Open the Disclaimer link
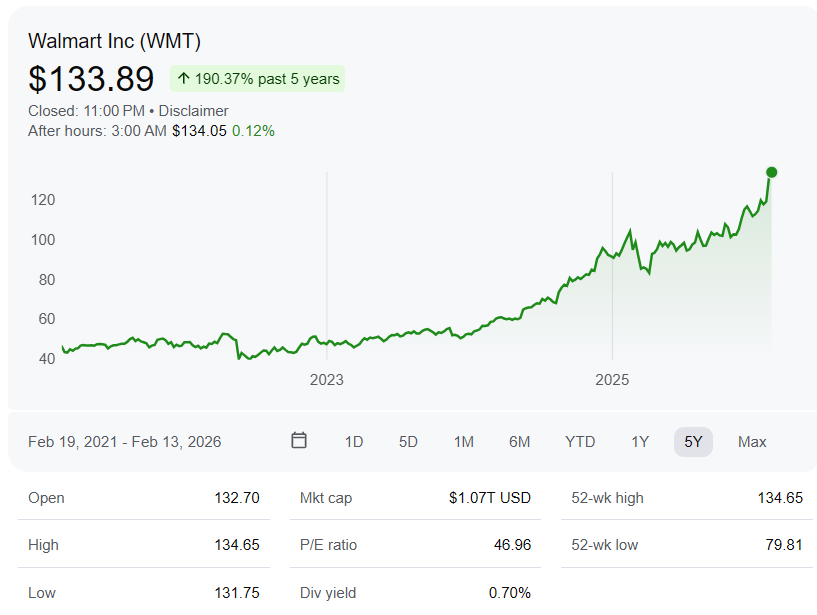 (193, 111)
